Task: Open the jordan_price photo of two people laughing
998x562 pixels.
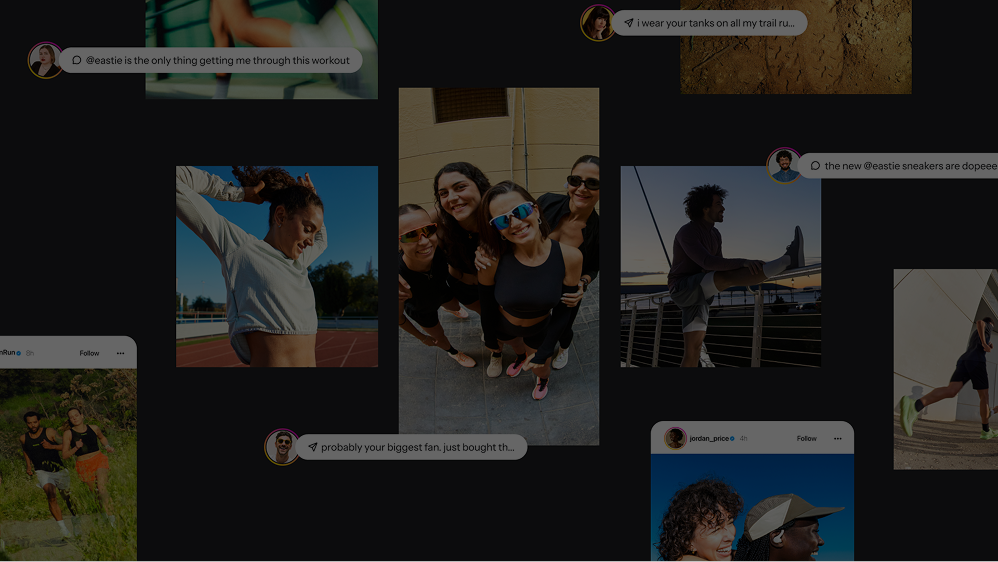Action: point(752,507)
